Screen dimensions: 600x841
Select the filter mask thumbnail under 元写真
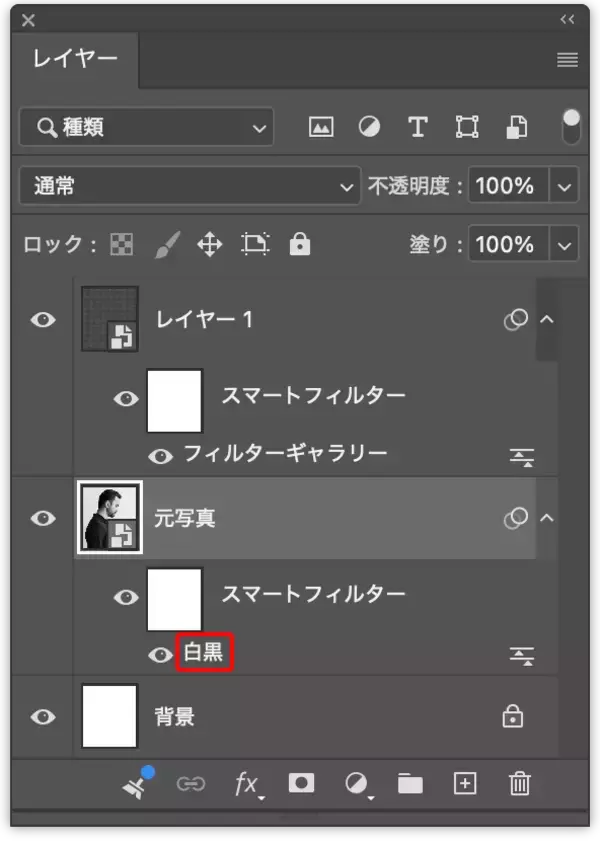coord(174,599)
